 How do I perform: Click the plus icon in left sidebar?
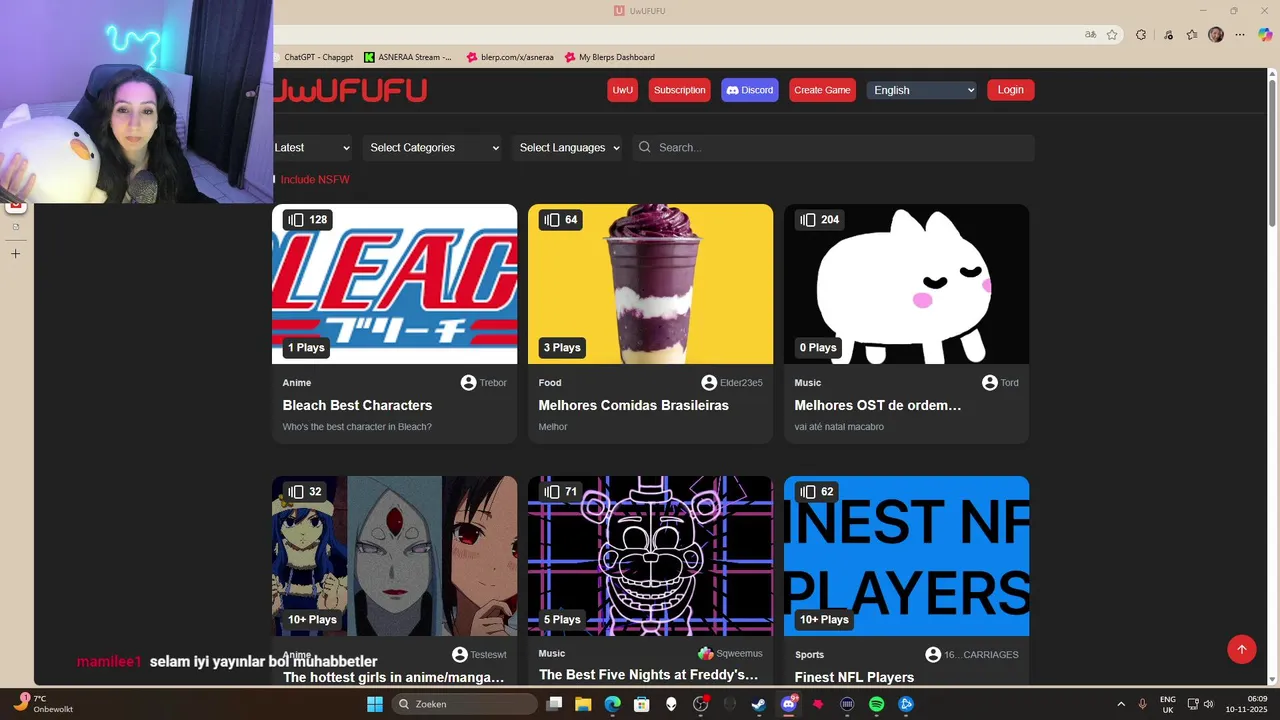tap(15, 254)
